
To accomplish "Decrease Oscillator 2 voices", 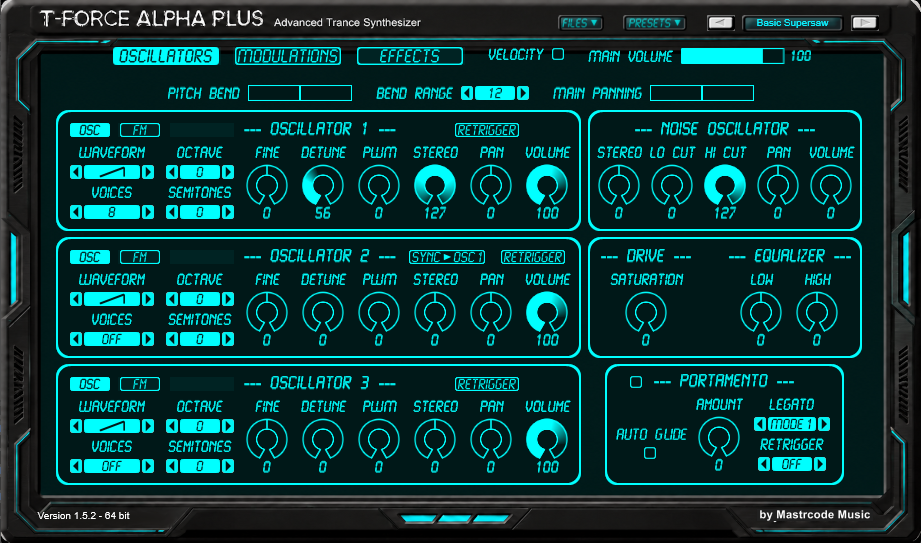I will (76, 339).
